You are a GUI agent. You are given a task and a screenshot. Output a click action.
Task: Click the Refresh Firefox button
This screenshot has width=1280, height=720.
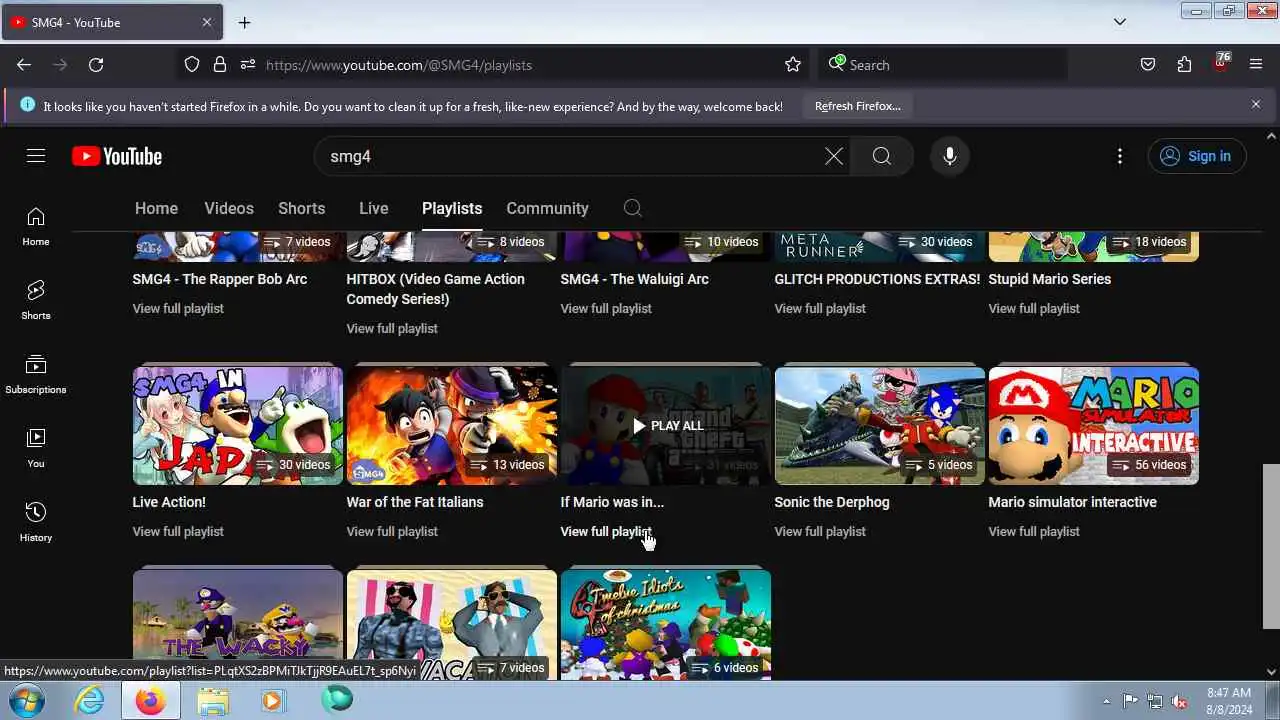[857, 105]
